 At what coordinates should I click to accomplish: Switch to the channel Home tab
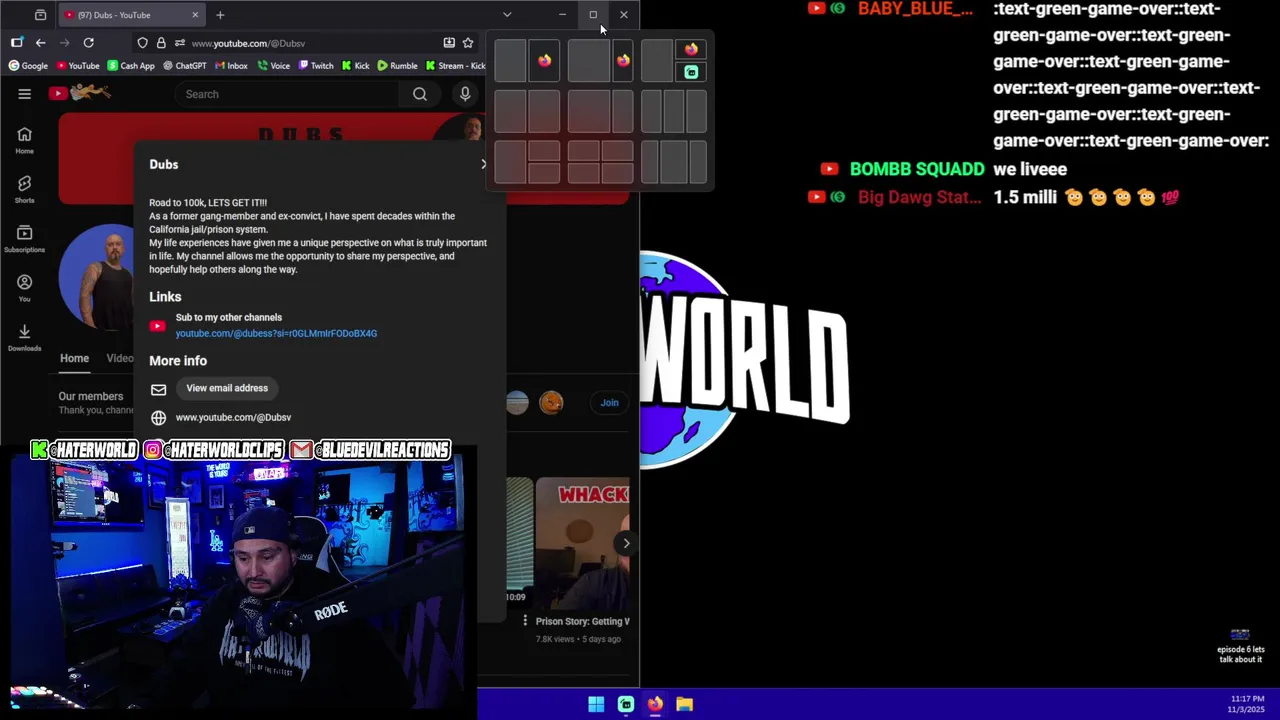74,358
